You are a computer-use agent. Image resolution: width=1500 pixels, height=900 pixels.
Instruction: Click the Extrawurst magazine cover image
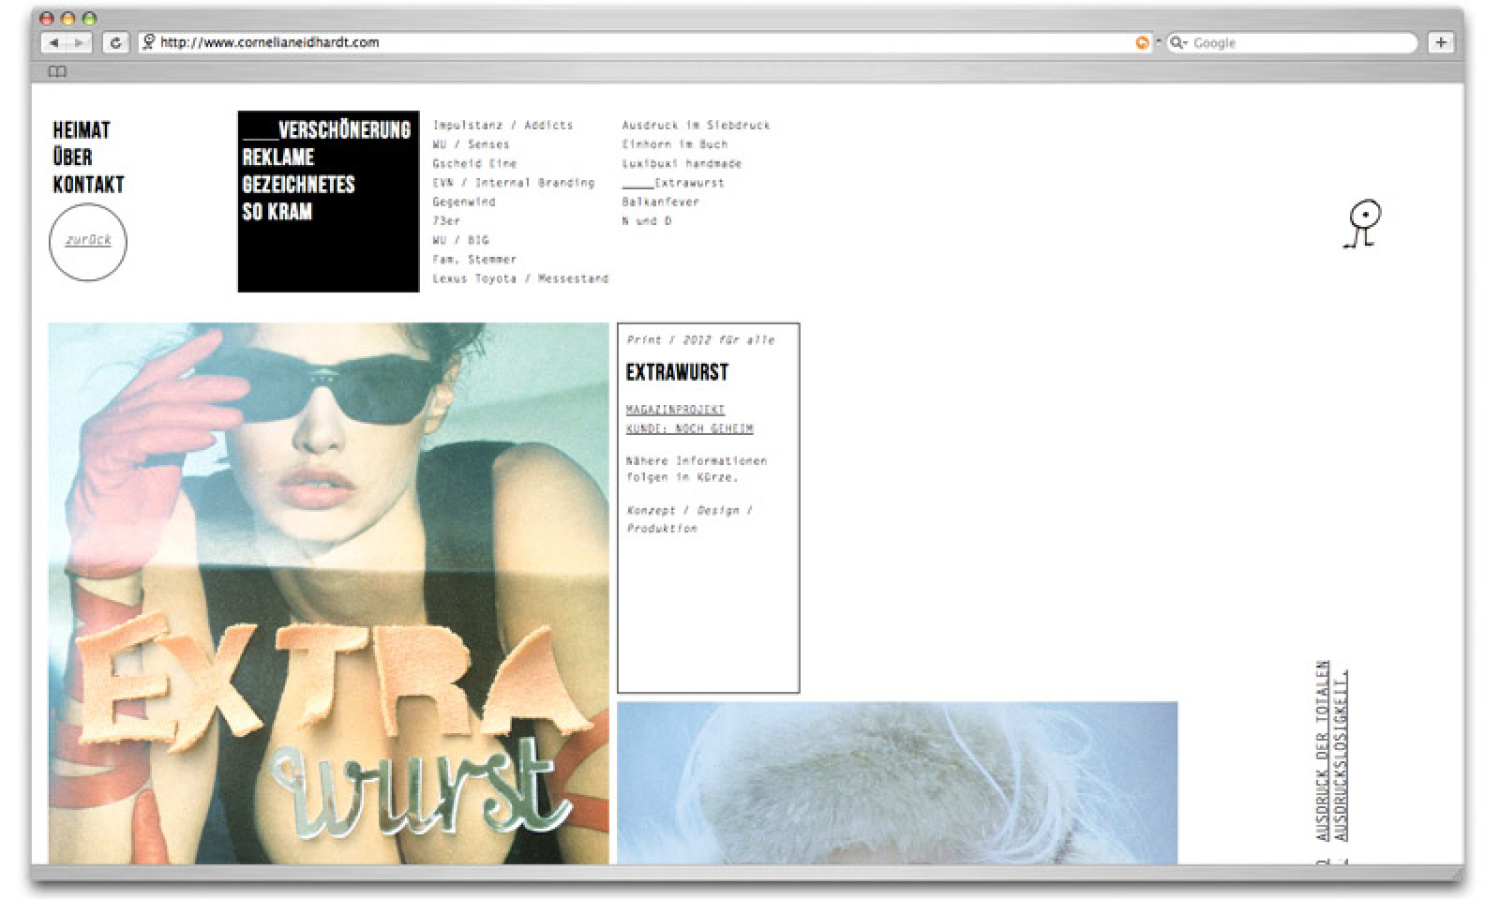coord(328,592)
